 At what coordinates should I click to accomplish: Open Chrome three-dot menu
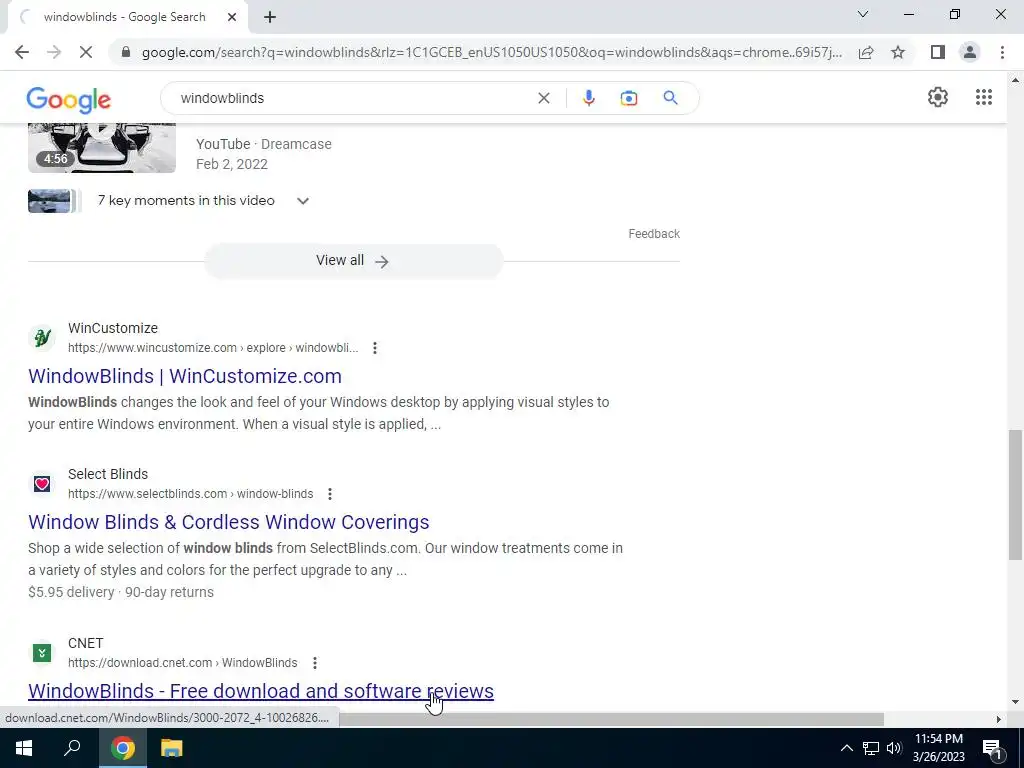tap(1002, 52)
